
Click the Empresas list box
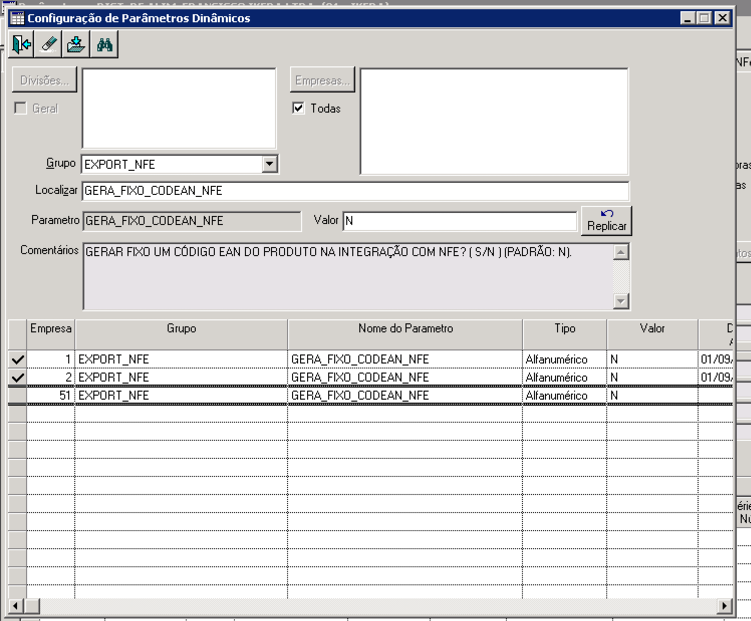click(x=494, y=121)
